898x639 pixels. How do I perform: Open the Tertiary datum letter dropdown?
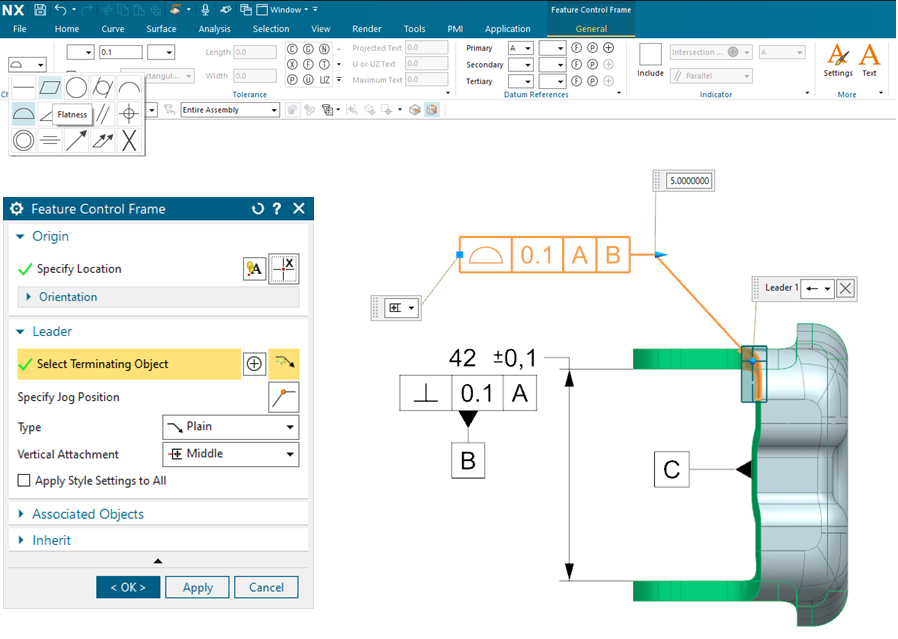coord(521,81)
